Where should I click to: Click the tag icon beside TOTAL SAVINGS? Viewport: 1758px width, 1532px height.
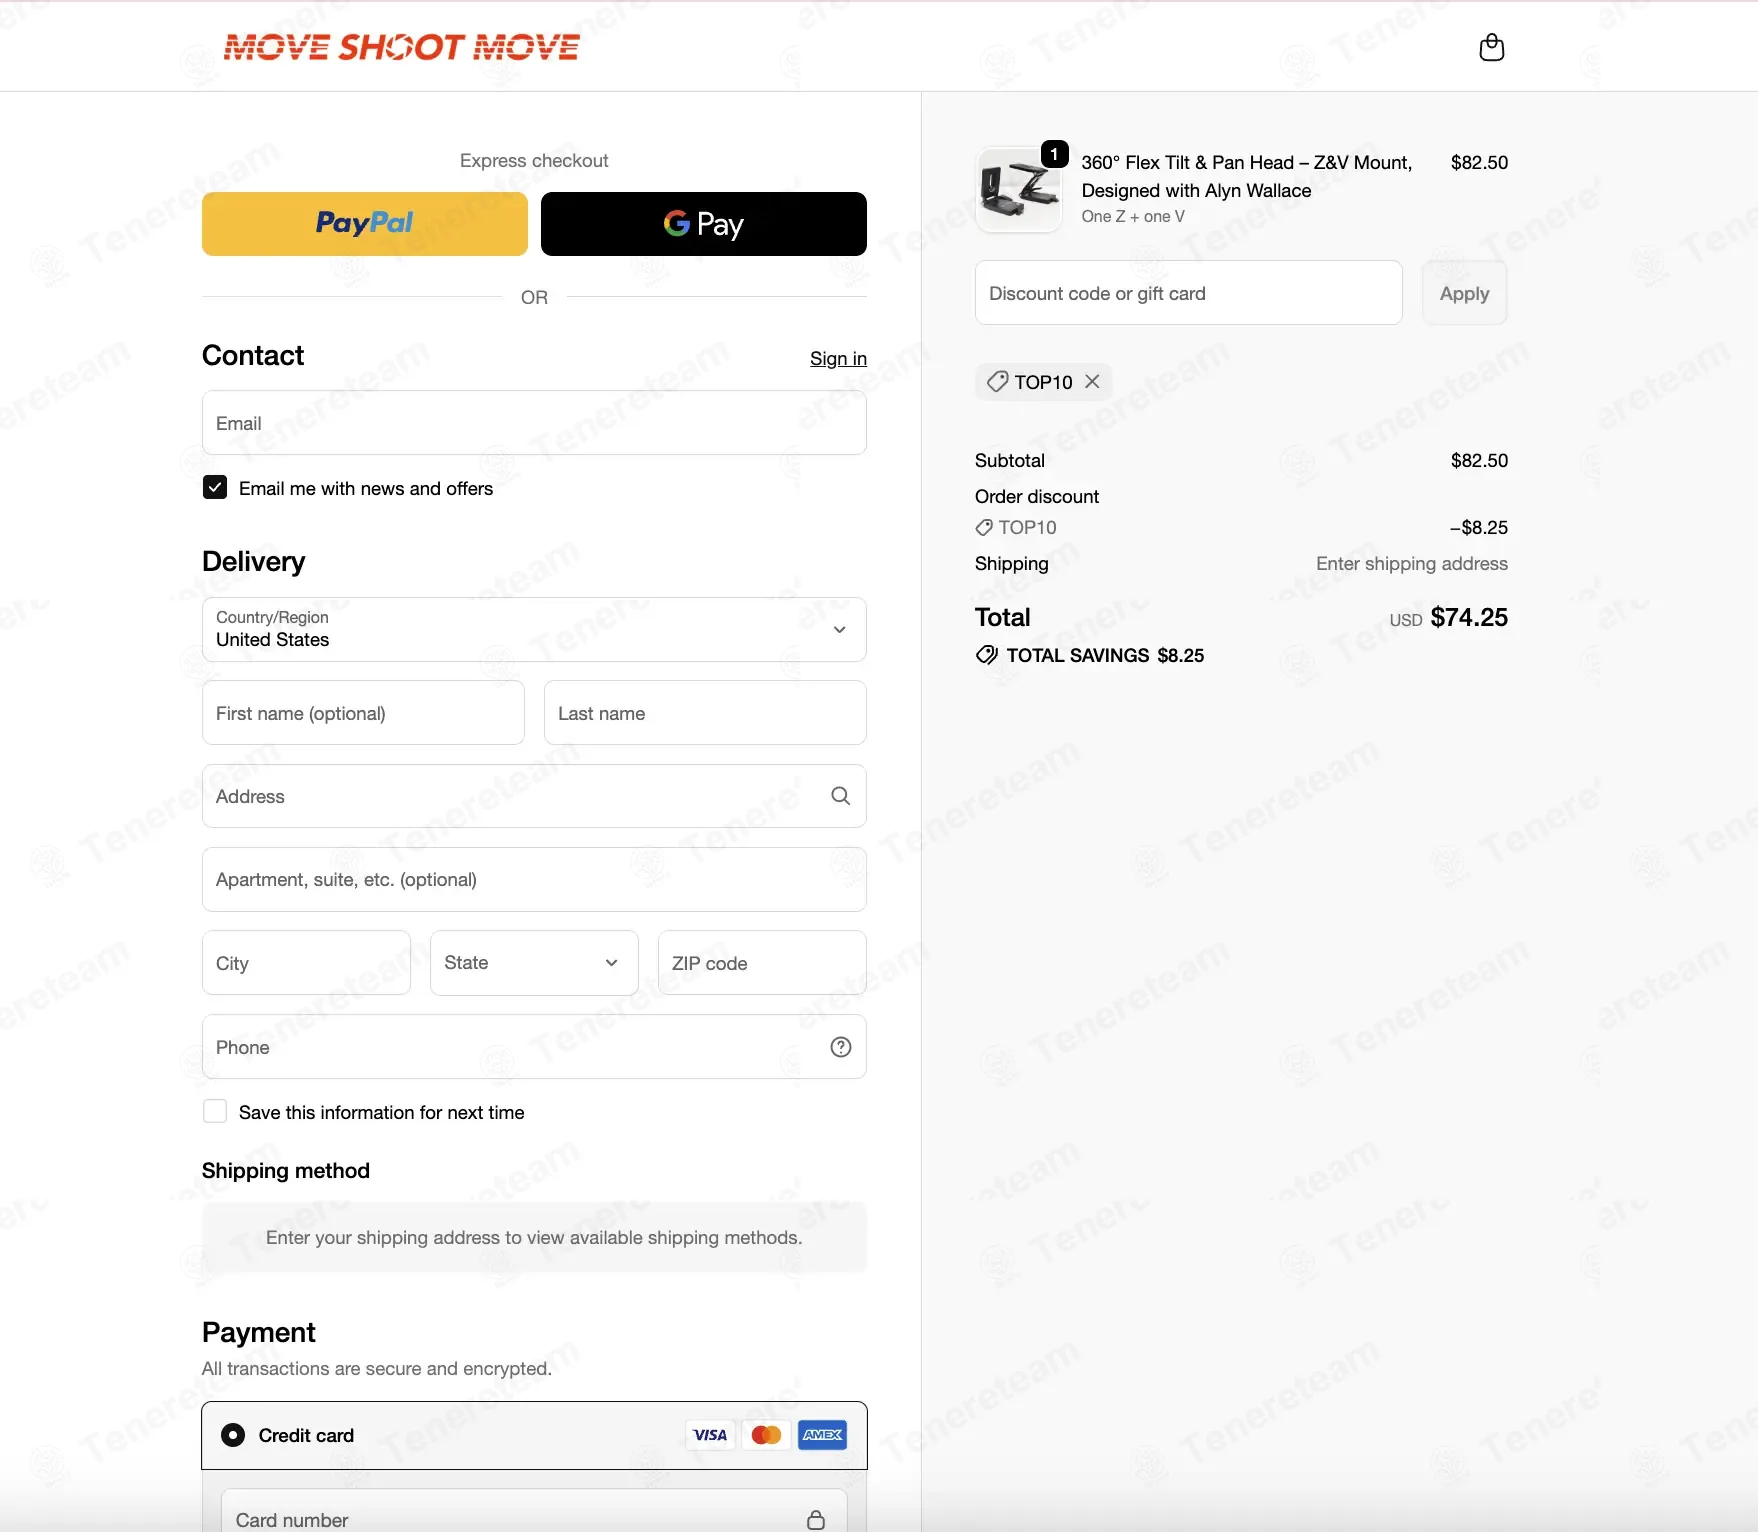986,655
